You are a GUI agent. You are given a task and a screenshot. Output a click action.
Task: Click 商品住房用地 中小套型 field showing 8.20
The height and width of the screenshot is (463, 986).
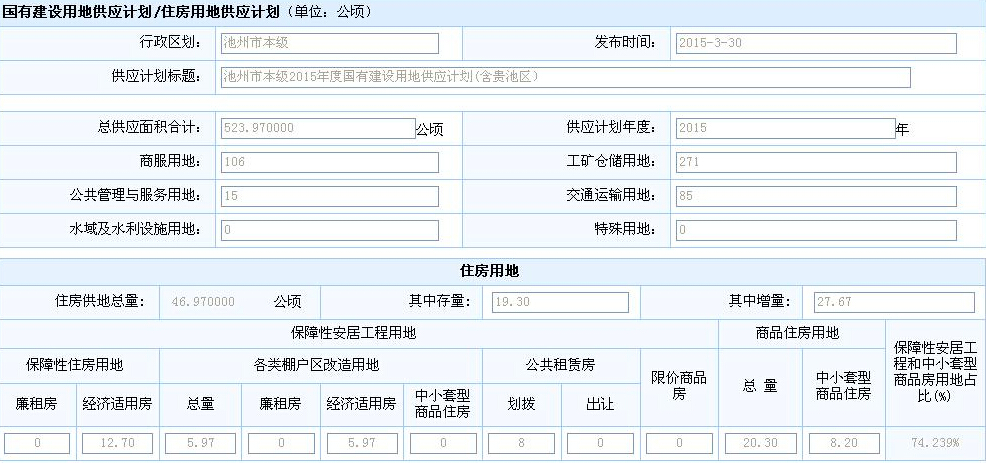[x=843, y=442]
